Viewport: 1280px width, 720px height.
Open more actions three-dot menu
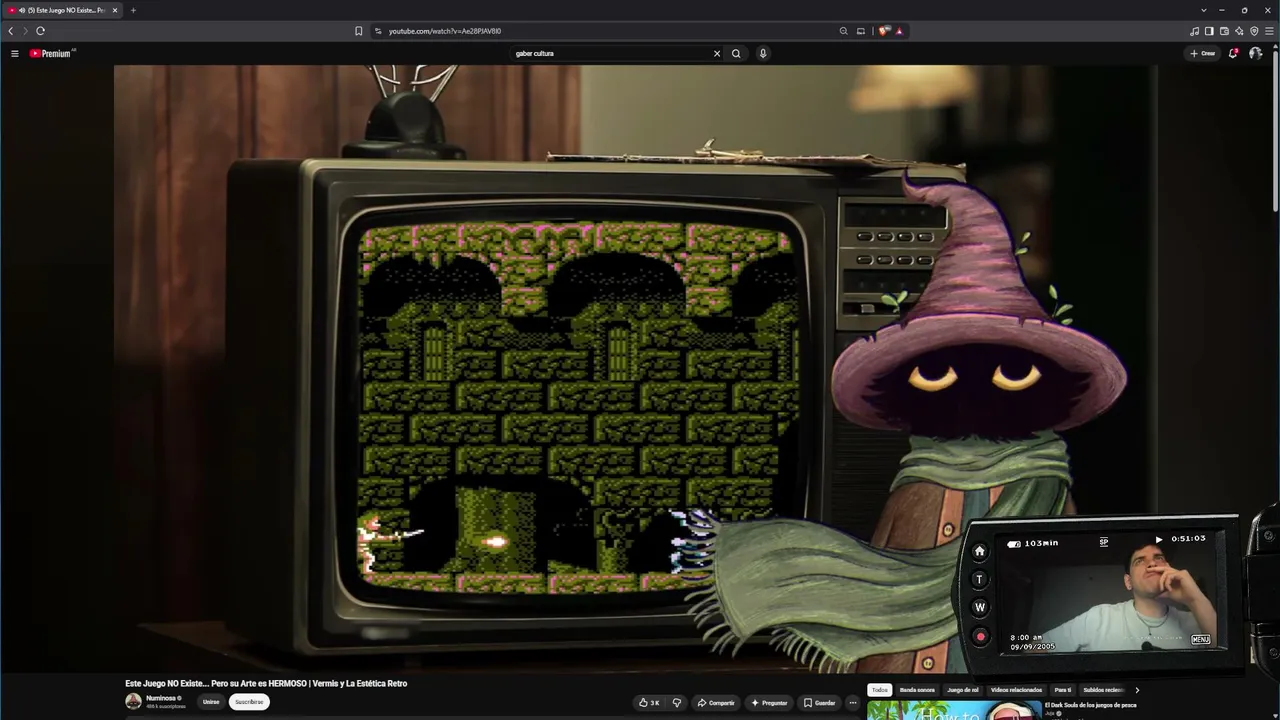[x=852, y=703]
